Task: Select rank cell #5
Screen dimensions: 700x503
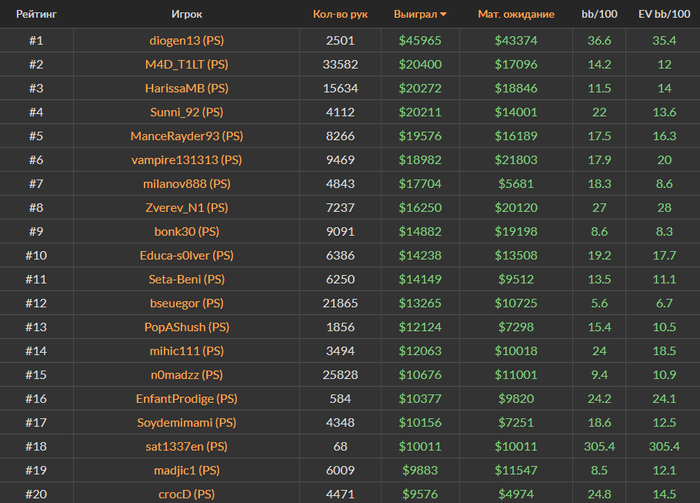Action: coord(36,136)
